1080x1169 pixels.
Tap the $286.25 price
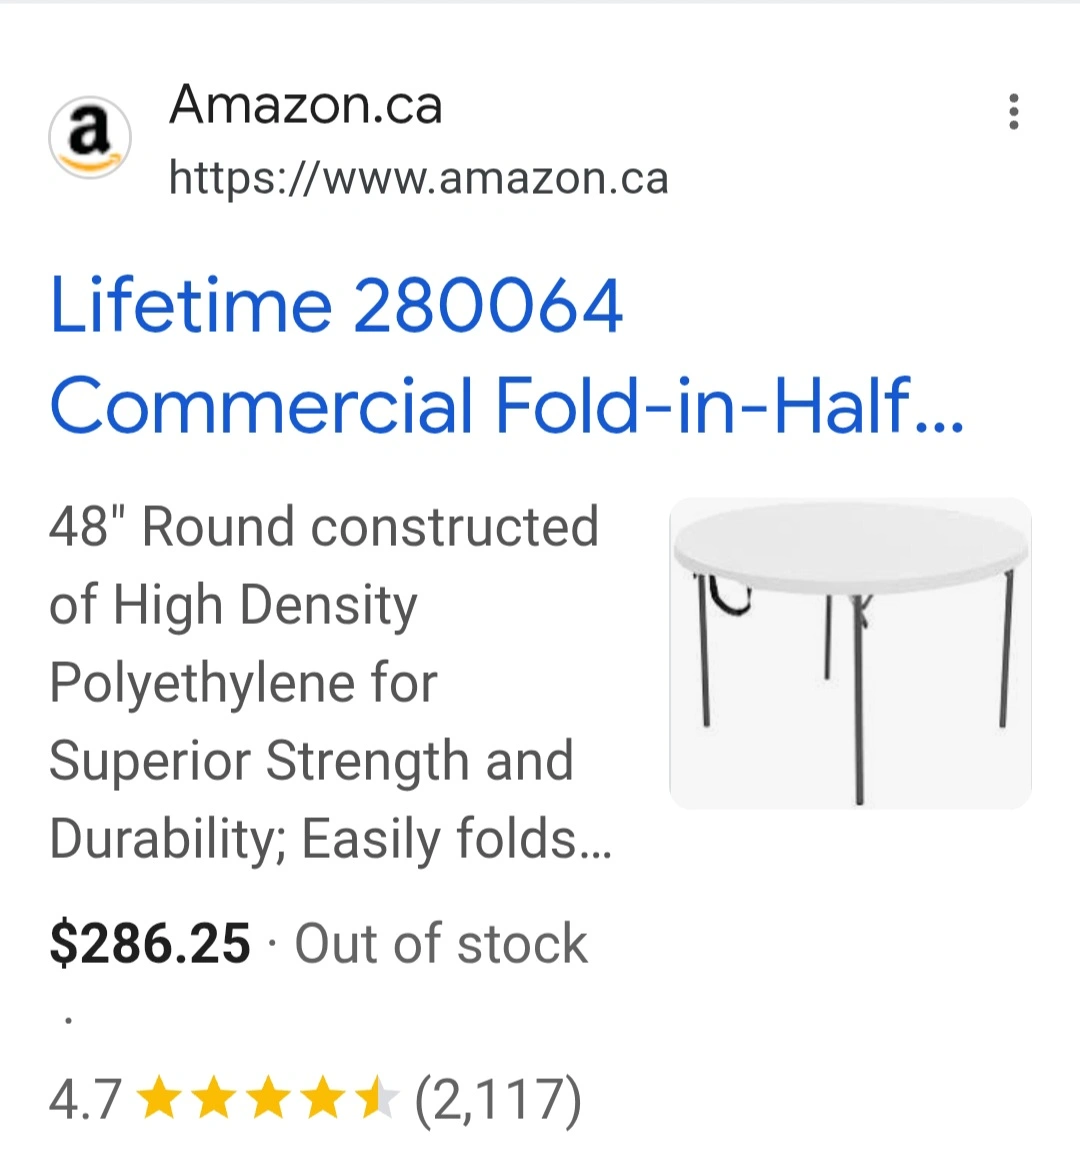[x=150, y=944]
